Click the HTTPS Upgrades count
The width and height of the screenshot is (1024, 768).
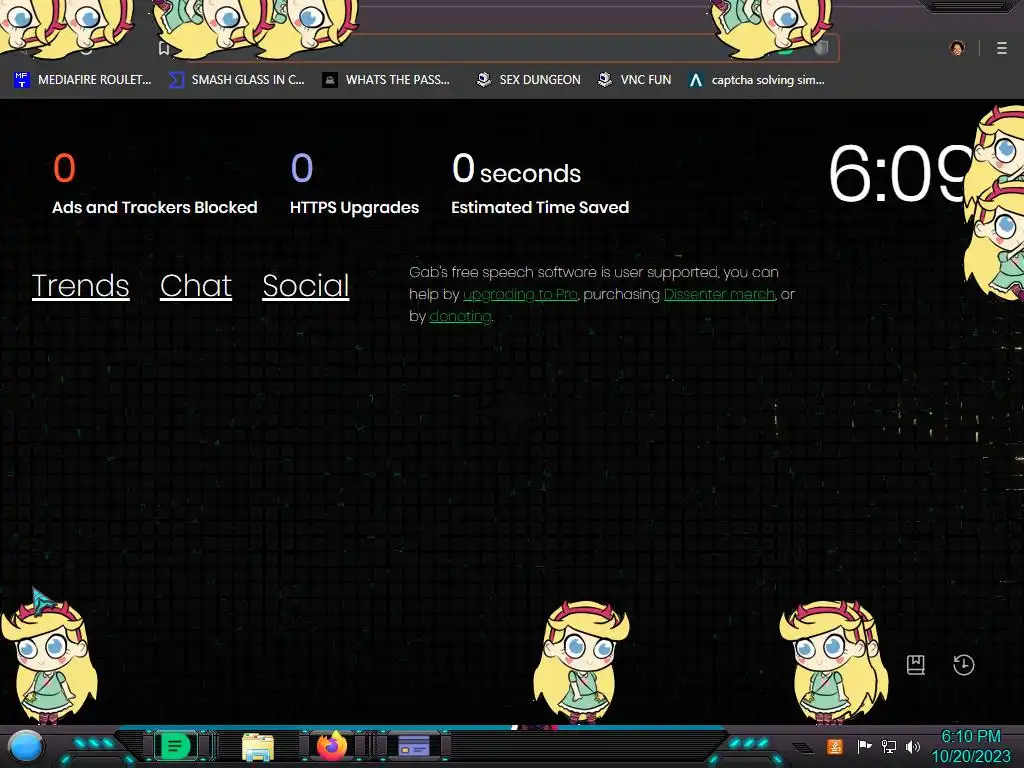coord(302,168)
